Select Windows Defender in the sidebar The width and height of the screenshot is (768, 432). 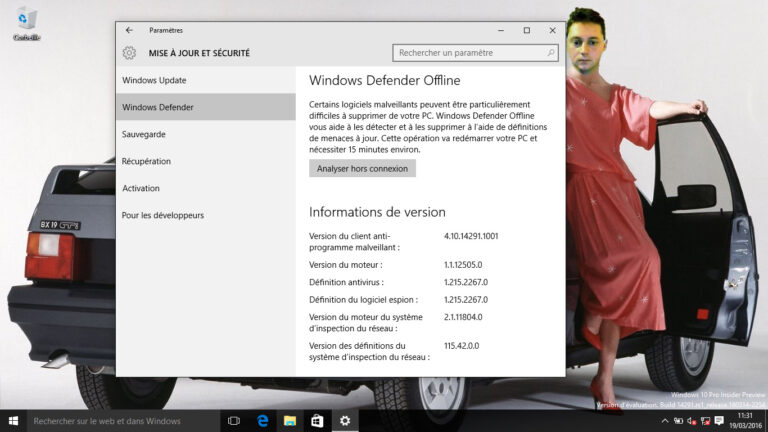pos(158,107)
